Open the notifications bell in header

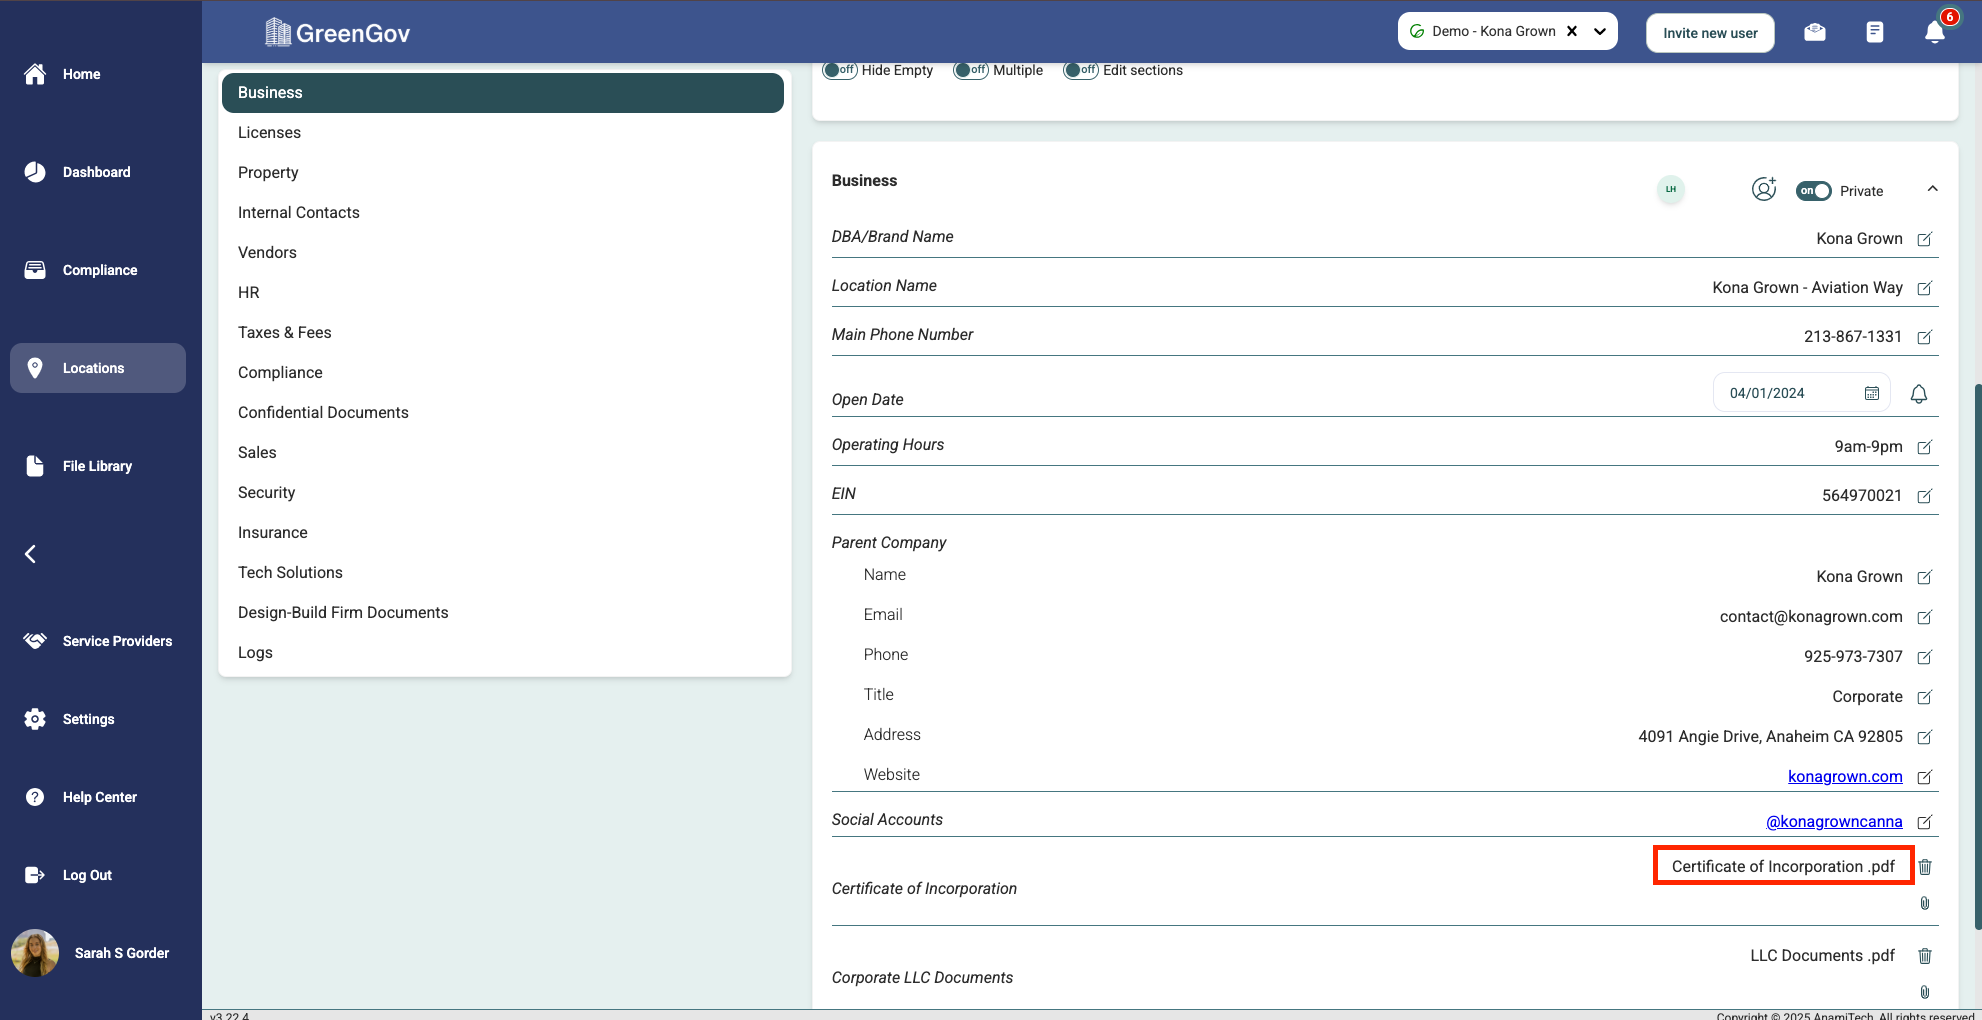[1935, 33]
